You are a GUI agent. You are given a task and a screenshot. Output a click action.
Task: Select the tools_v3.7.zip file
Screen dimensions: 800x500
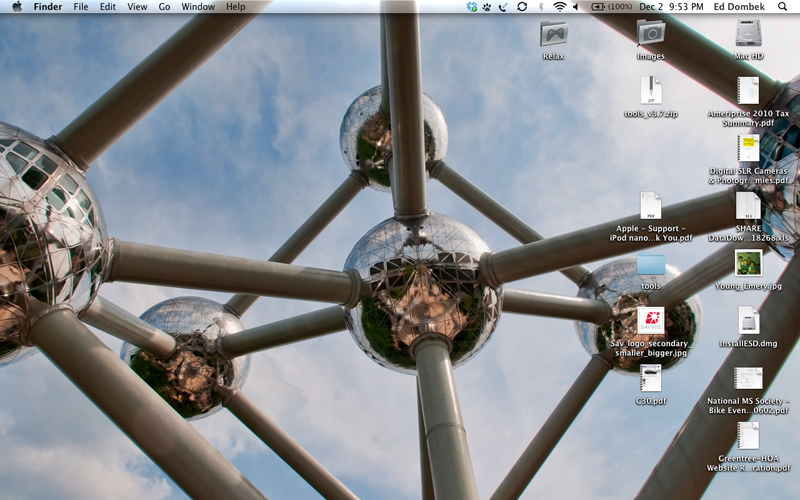pyautogui.click(x=650, y=92)
